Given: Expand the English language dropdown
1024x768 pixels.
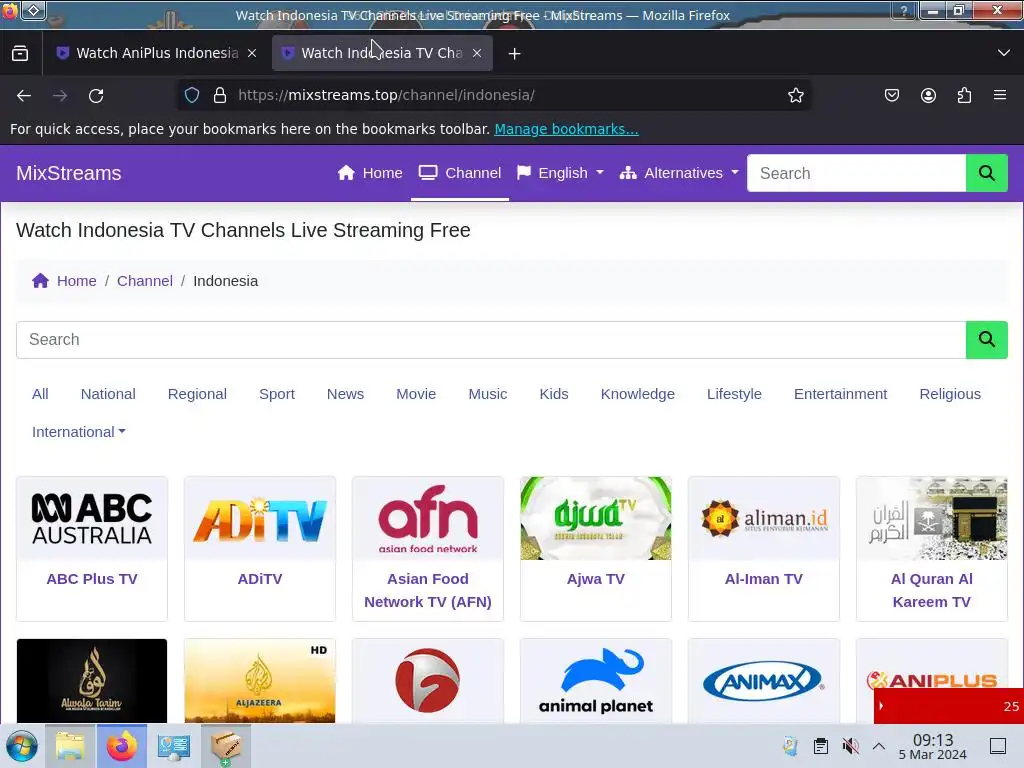Looking at the screenshot, I should click(560, 173).
